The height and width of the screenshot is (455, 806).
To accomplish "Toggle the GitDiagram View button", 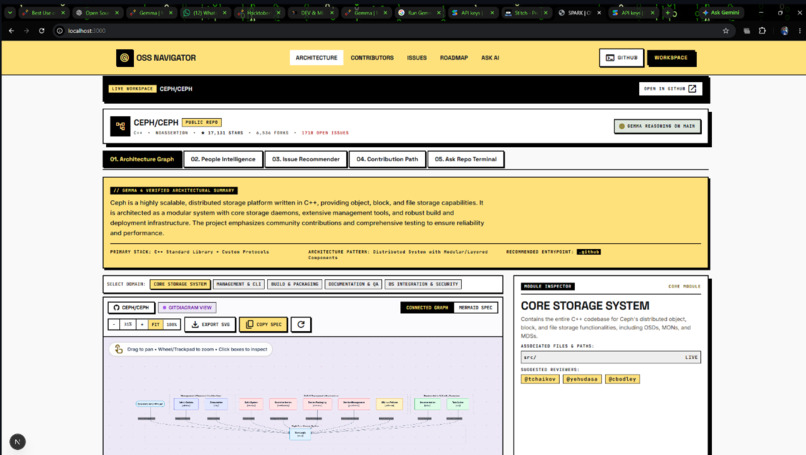I will 187,307.
